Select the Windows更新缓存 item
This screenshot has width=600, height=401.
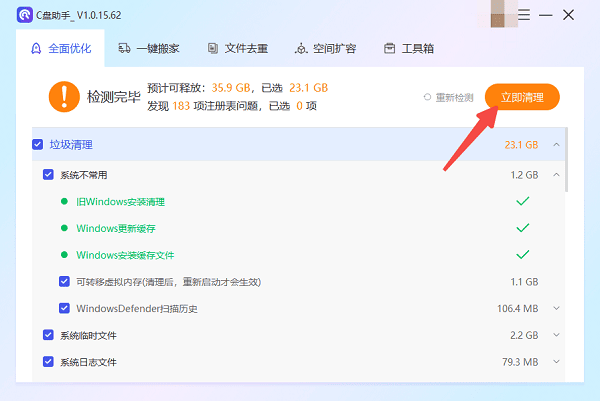pos(116,228)
